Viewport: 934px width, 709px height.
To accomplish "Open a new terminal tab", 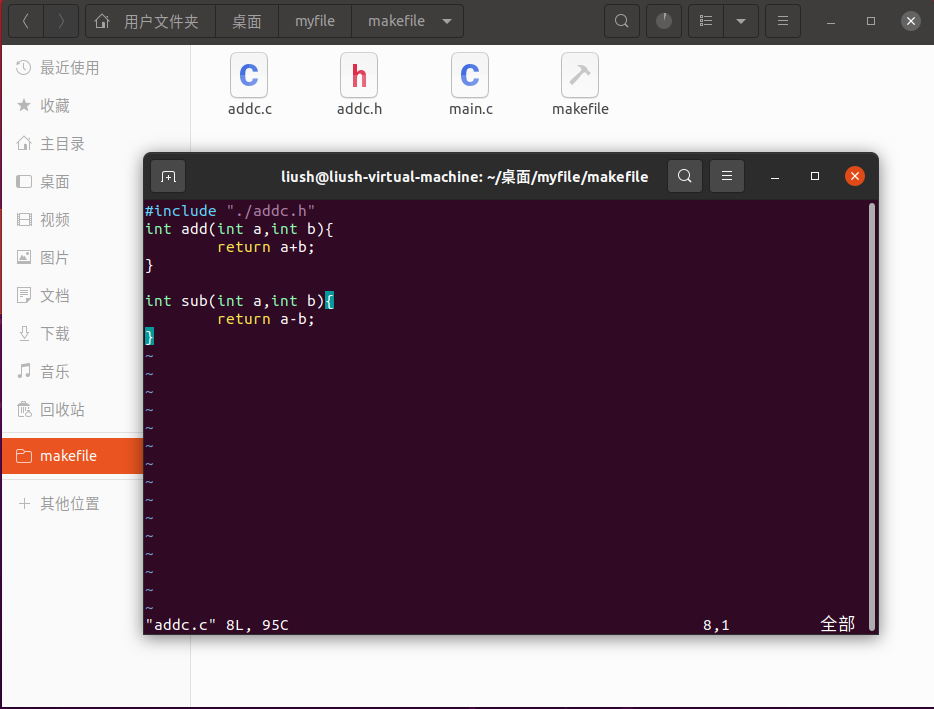I will [x=168, y=176].
